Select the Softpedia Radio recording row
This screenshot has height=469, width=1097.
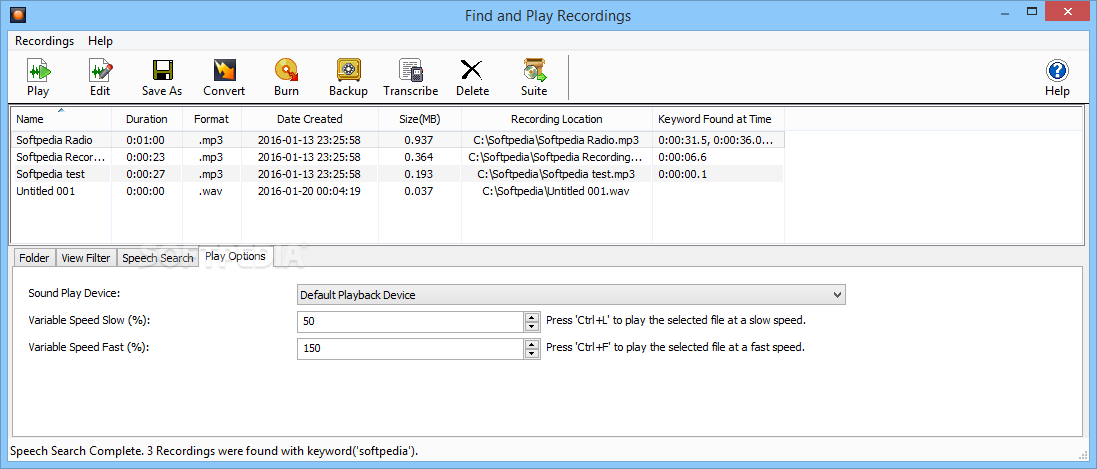[397, 140]
